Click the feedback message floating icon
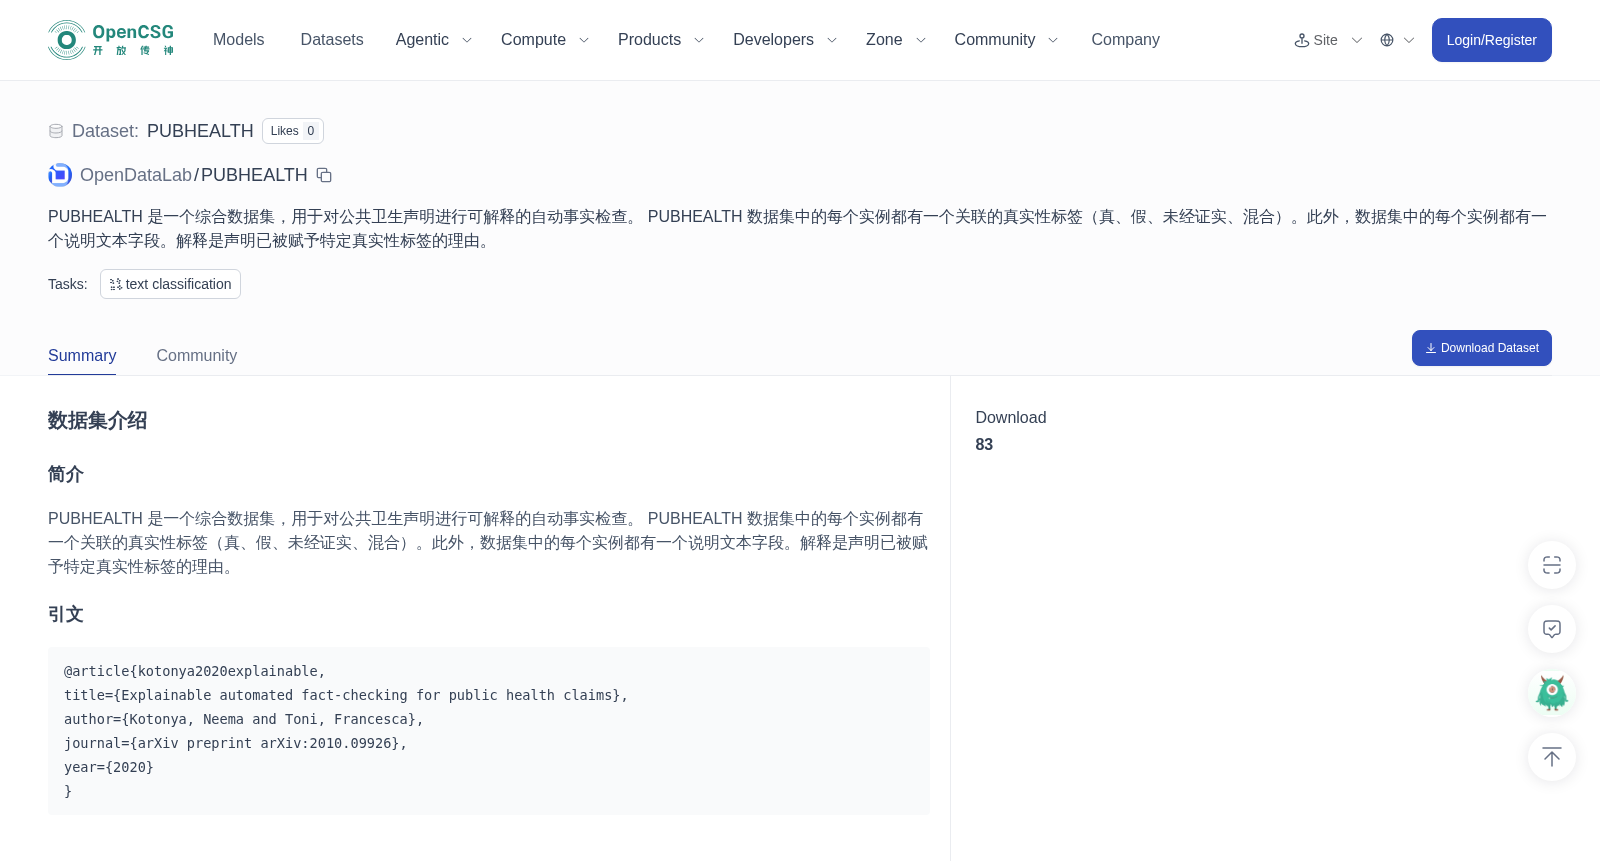1600x861 pixels. coord(1552,629)
